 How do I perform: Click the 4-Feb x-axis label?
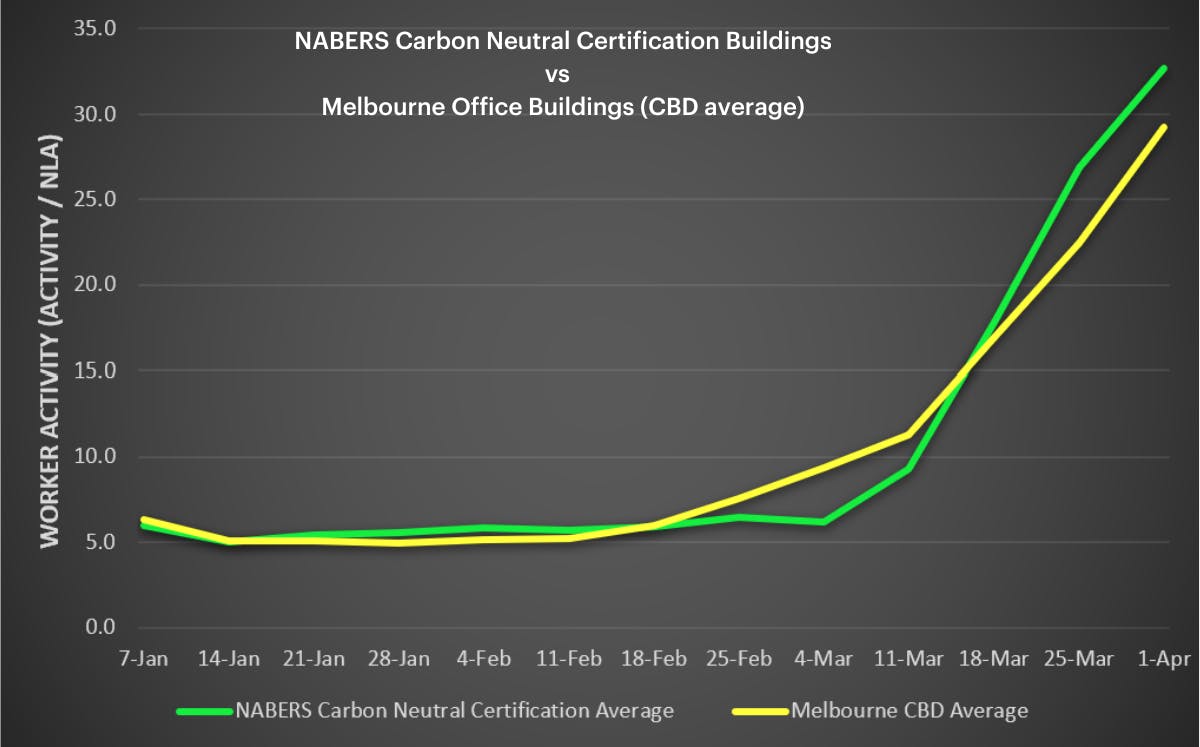pos(485,659)
